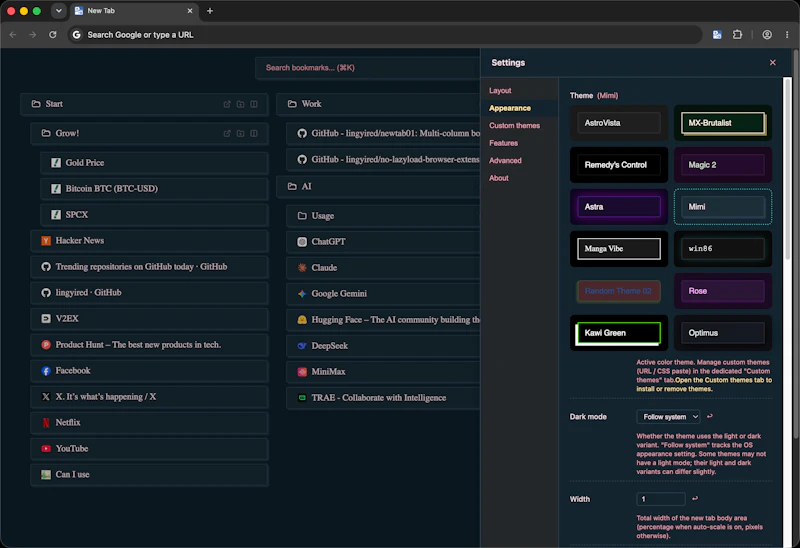800x548 pixels.
Task: Click the DeepSeek whale favicon
Action: click(x=302, y=346)
